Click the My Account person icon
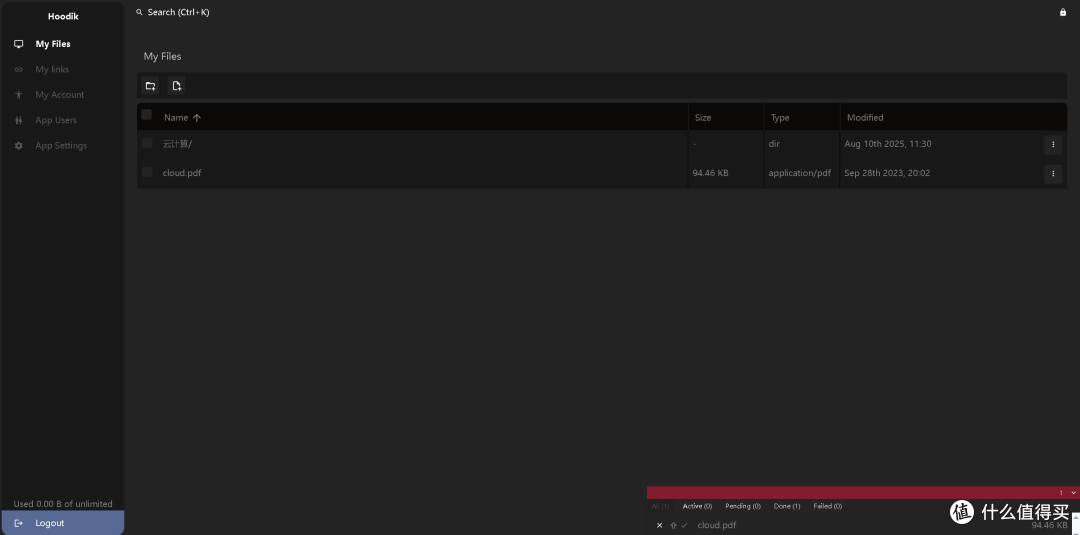This screenshot has width=1080, height=535. (x=19, y=95)
